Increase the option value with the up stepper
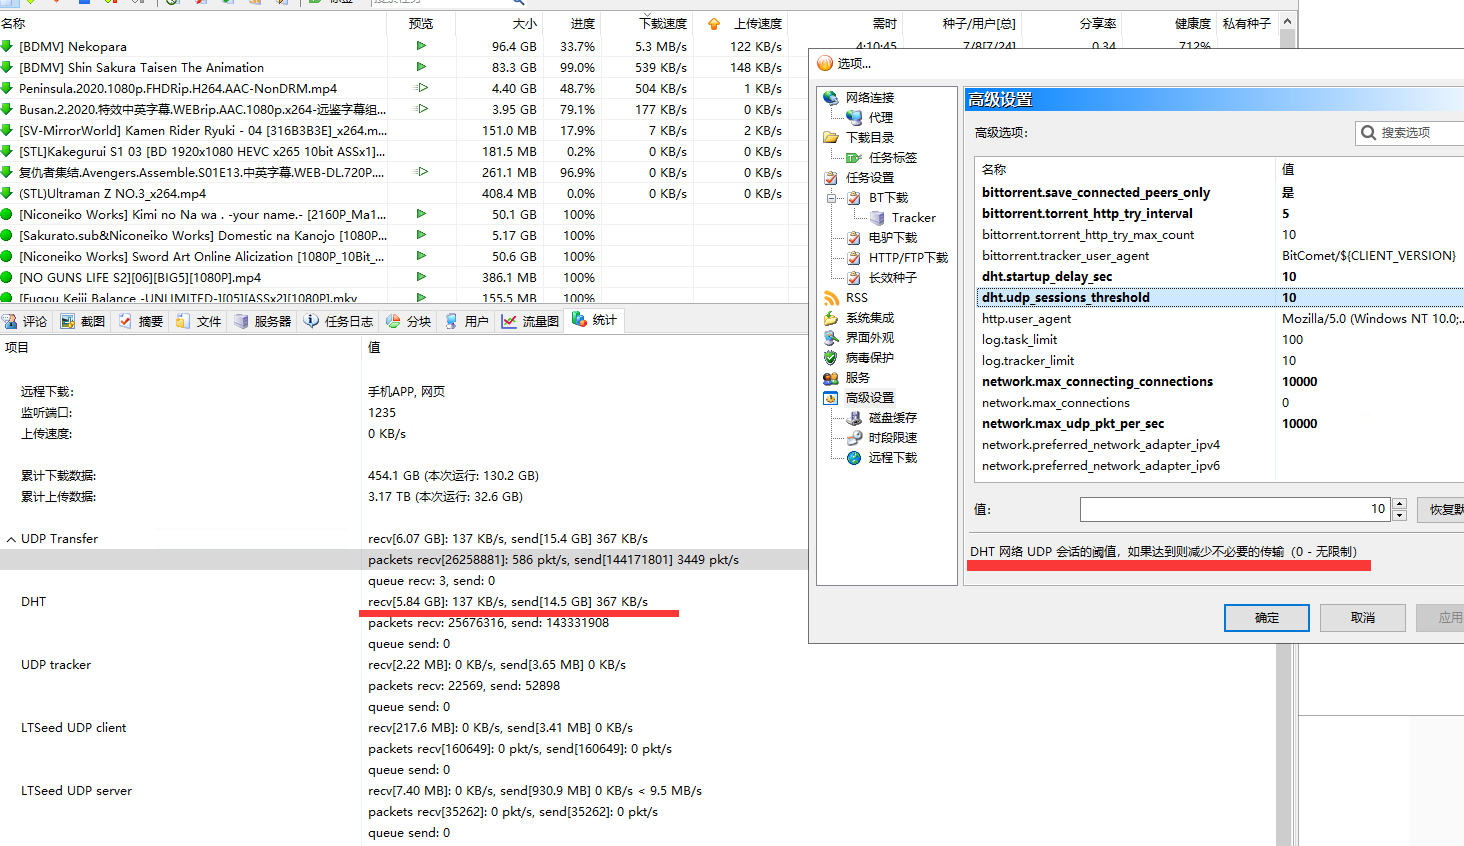Viewport: 1464px width, 846px height. pos(1399,504)
